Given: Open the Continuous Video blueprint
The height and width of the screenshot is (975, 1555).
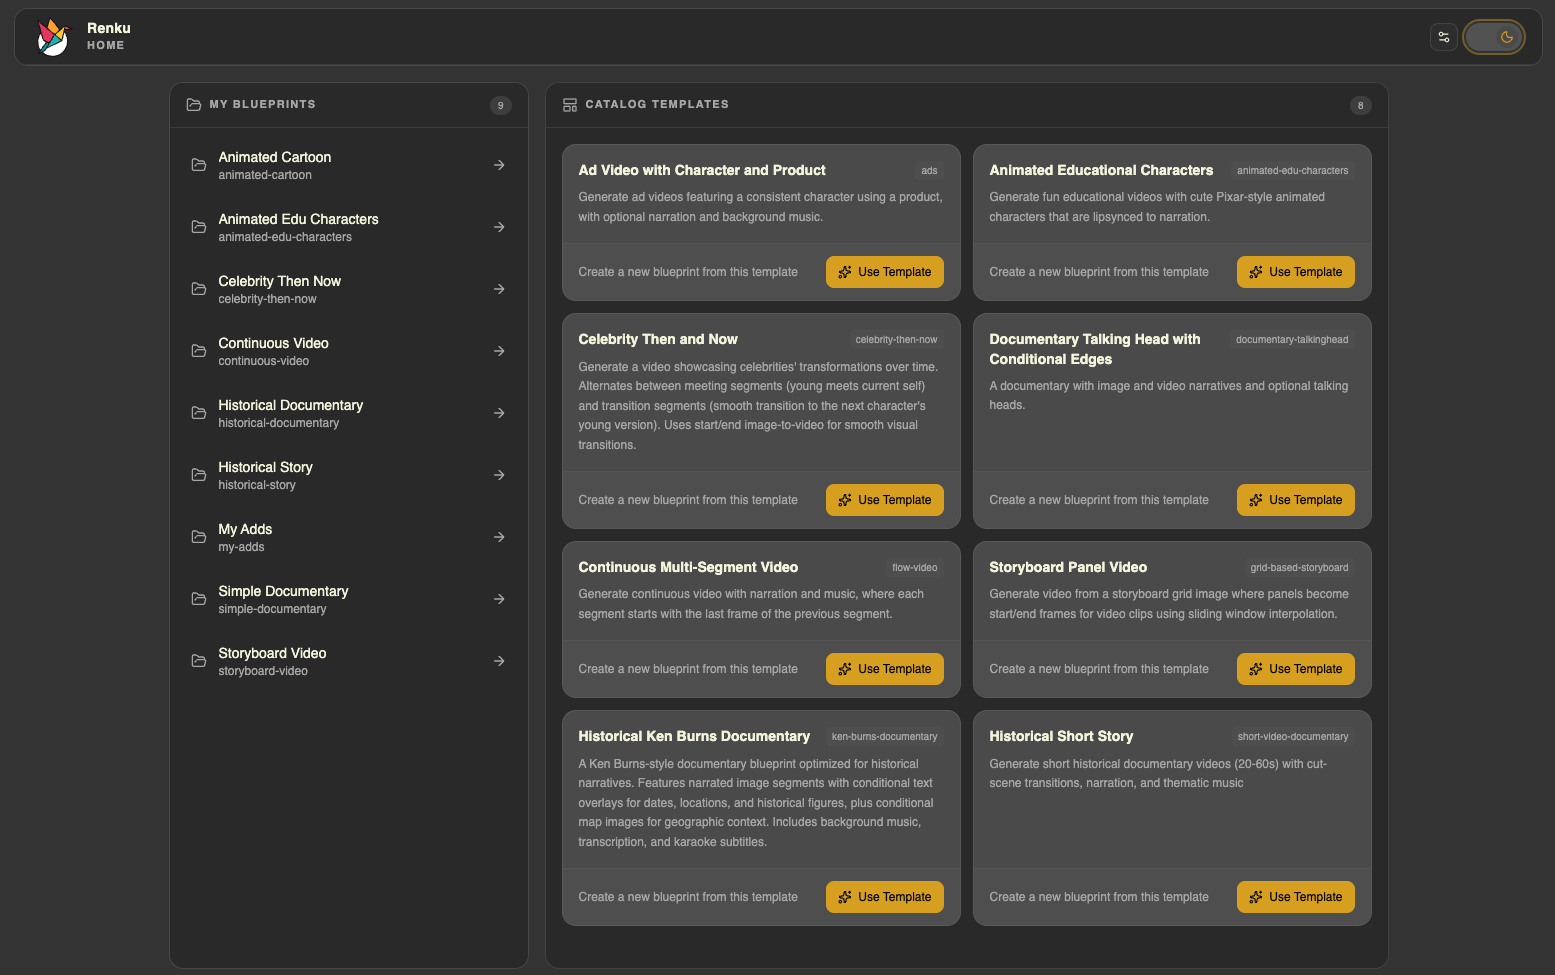Looking at the screenshot, I should (x=273, y=351).
